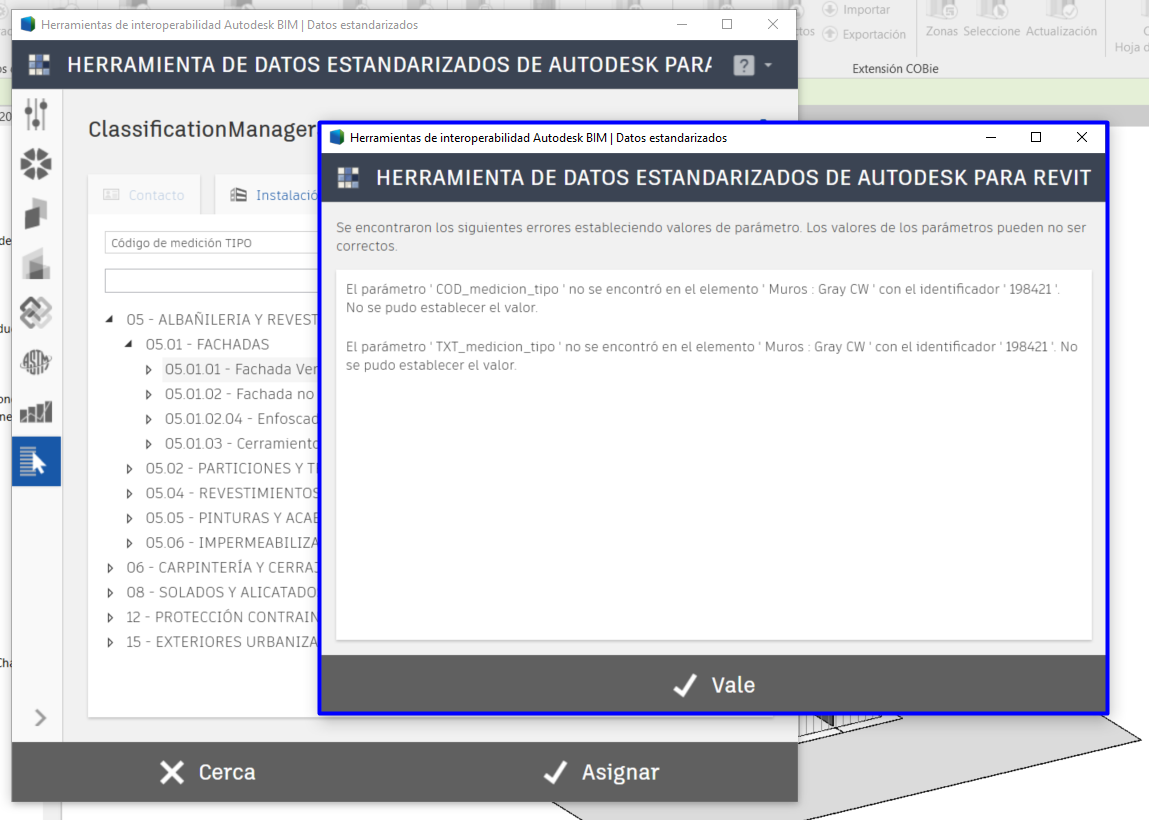The width and height of the screenshot is (1149, 820).
Task: Click the app logo in back window header
Action: click(x=39, y=64)
